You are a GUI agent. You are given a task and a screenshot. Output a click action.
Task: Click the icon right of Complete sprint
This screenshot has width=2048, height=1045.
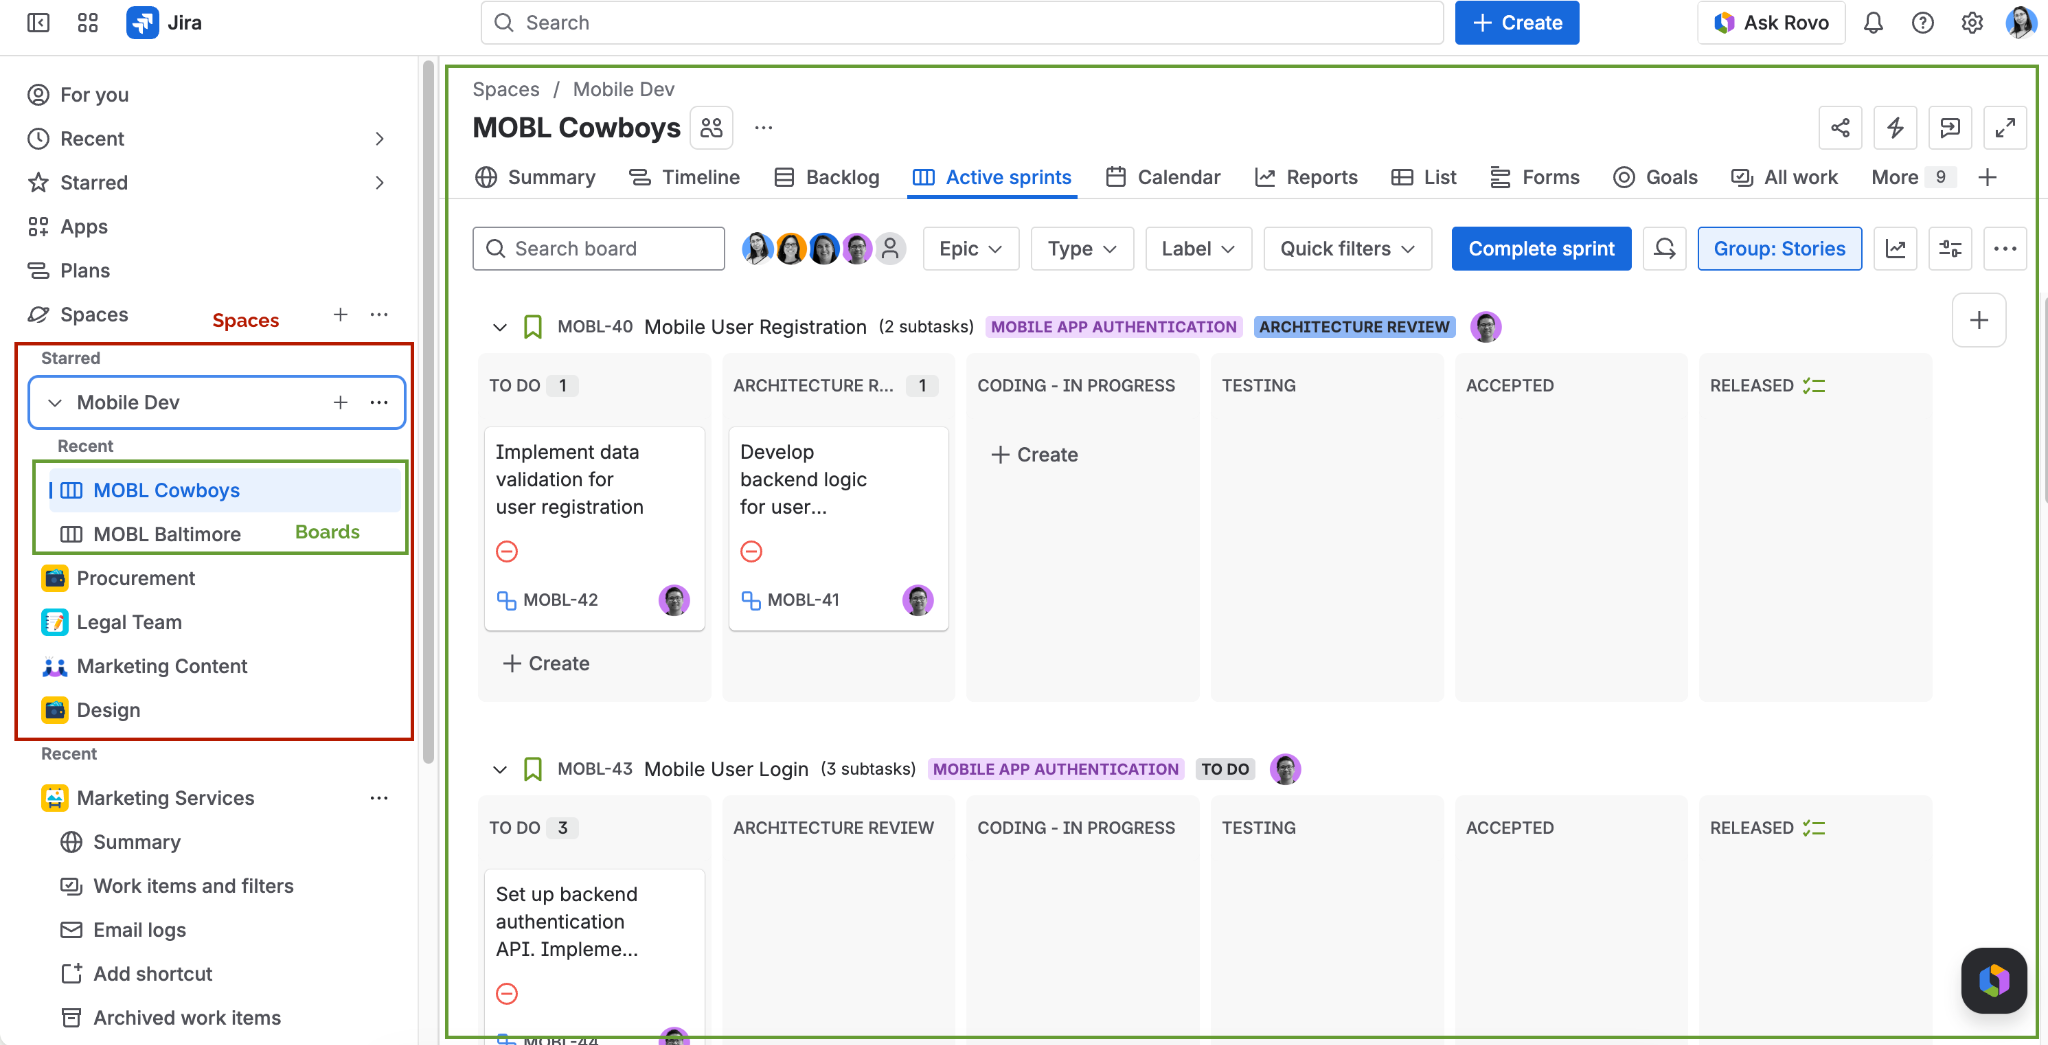pos(1665,249)
